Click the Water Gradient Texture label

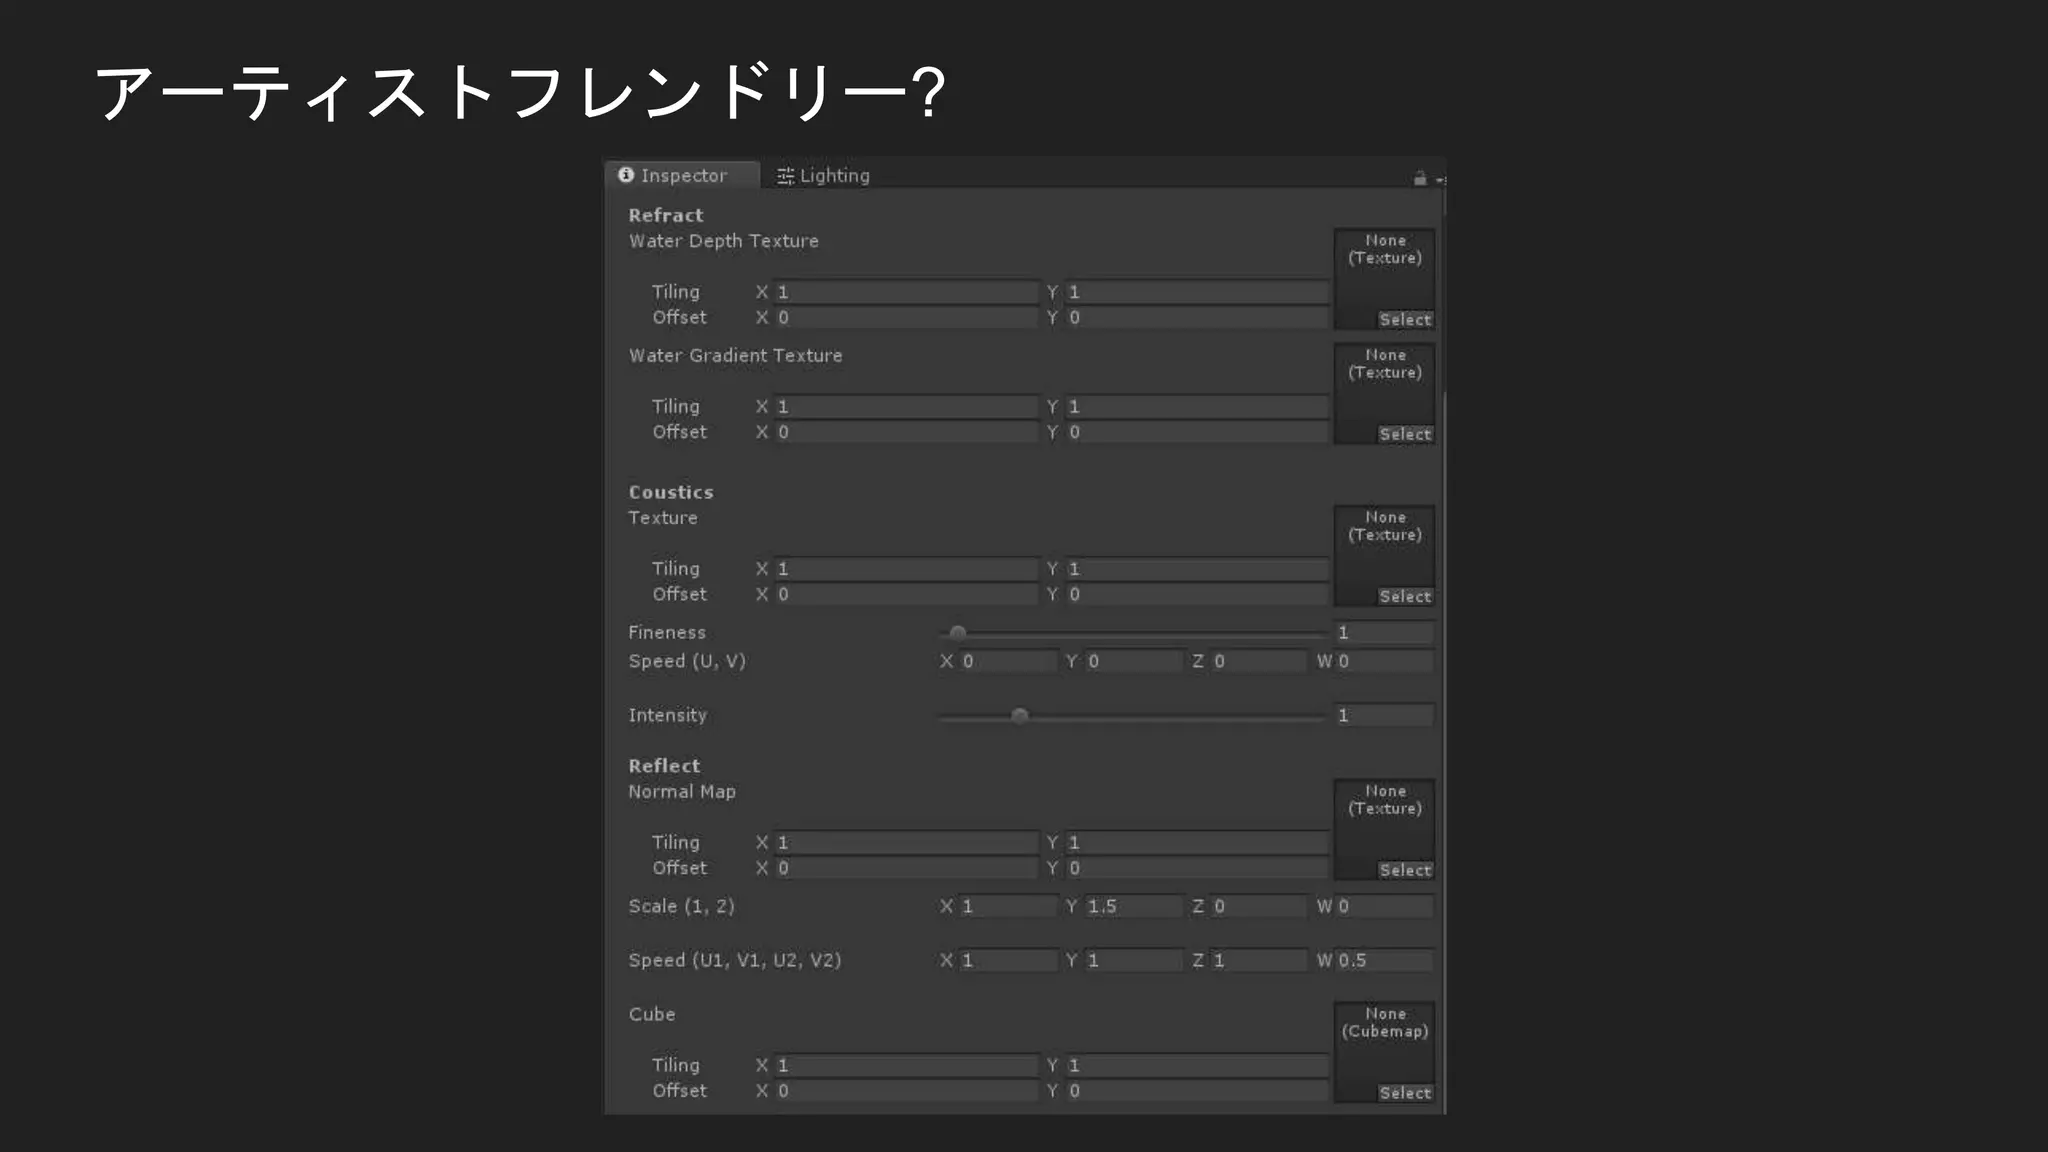pyautogui.click(x=735, y=355)
